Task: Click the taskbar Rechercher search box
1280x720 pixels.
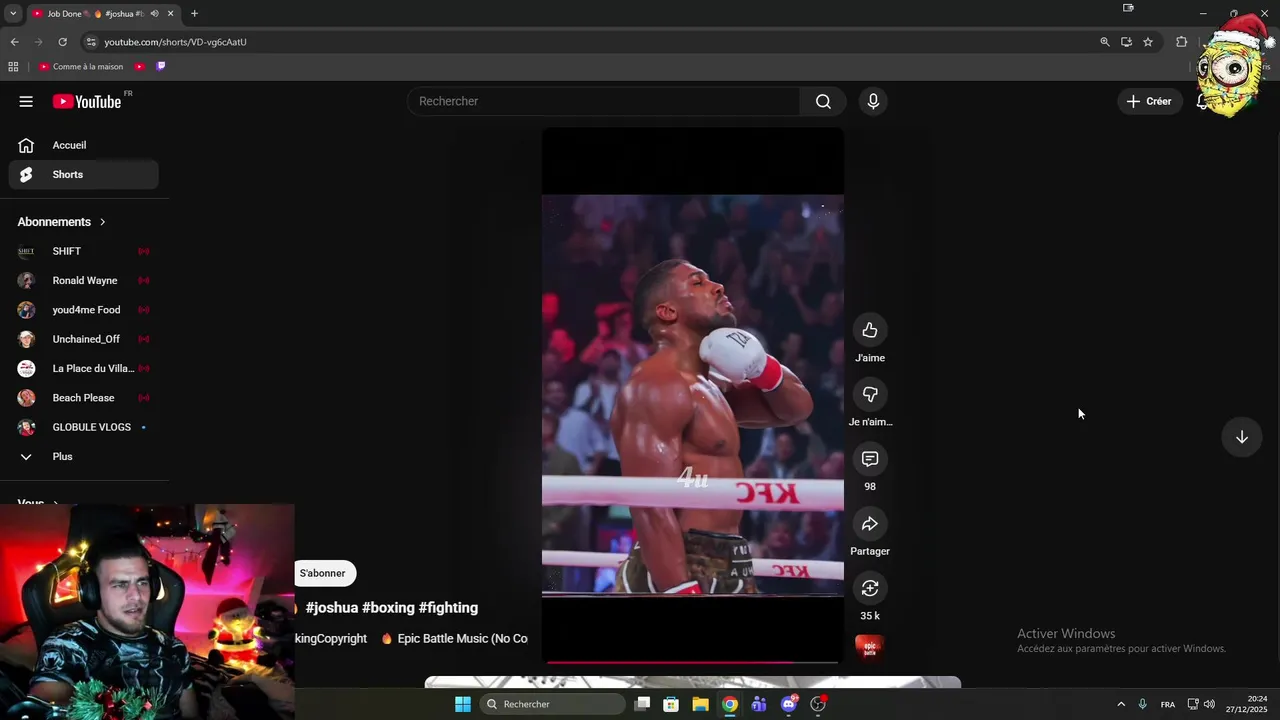Action: 552,704
